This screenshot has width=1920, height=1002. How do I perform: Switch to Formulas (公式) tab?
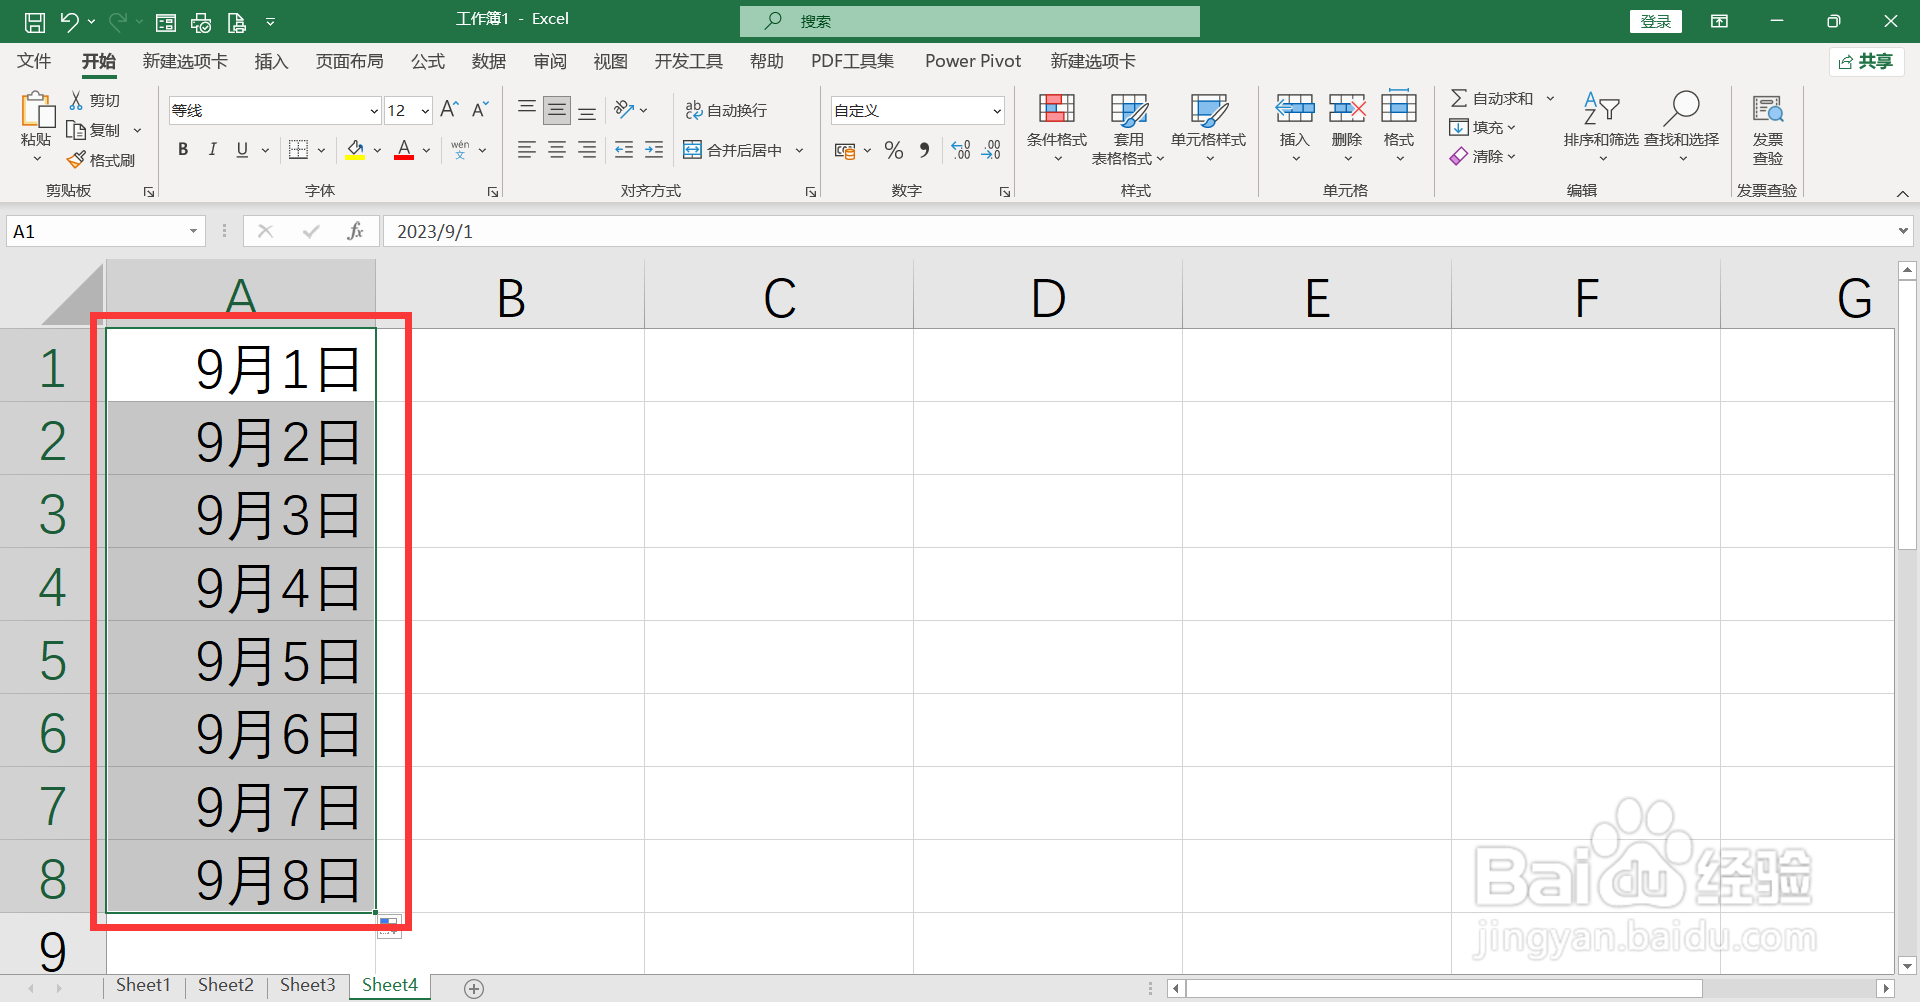point(428,61)
